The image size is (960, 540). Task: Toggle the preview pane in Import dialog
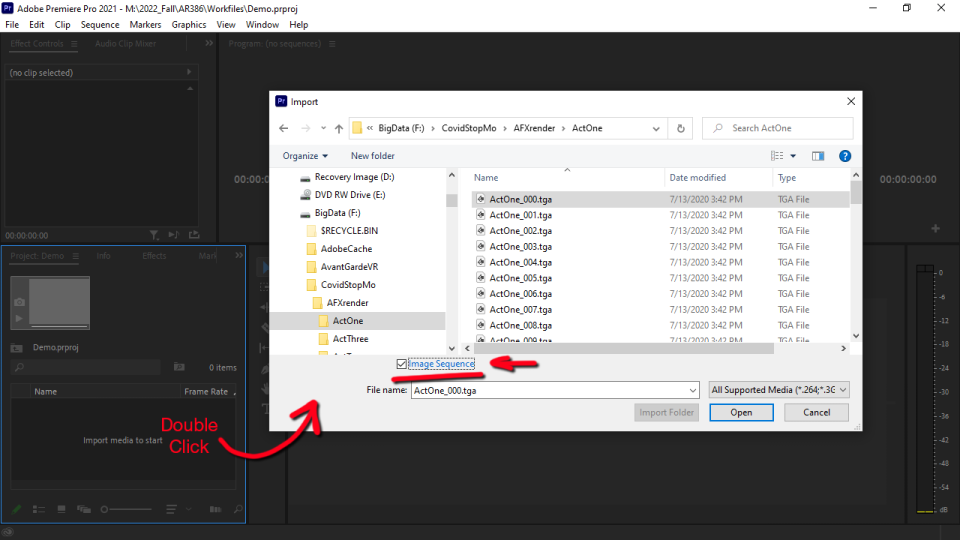[x=818, y=156]
